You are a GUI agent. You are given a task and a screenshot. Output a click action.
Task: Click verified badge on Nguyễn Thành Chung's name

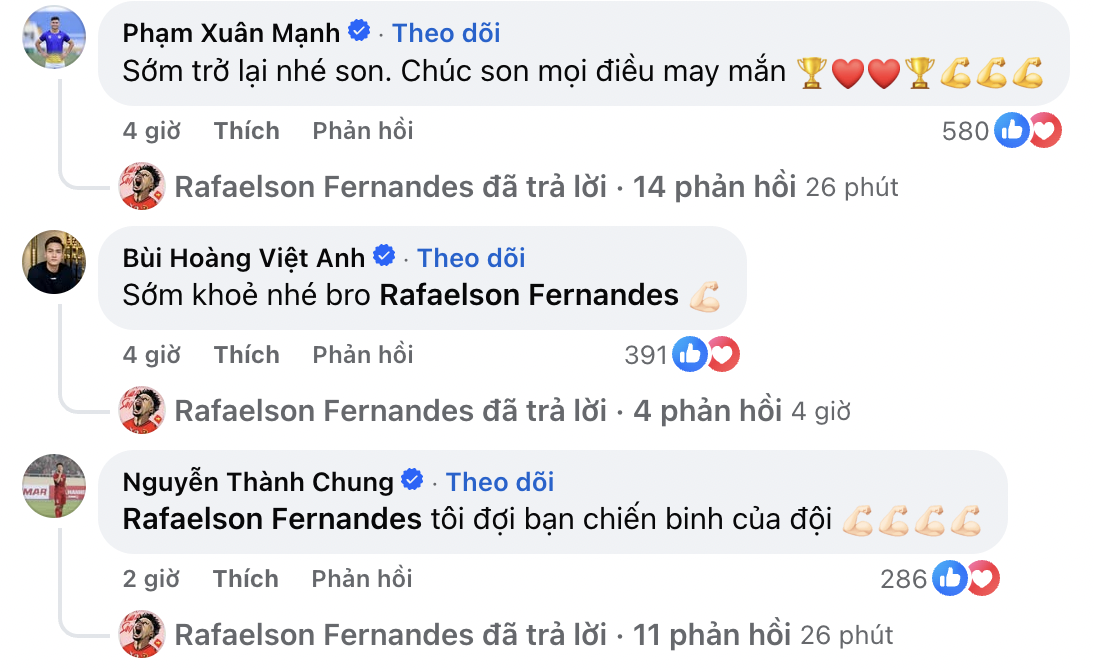[x=413, y=482]
